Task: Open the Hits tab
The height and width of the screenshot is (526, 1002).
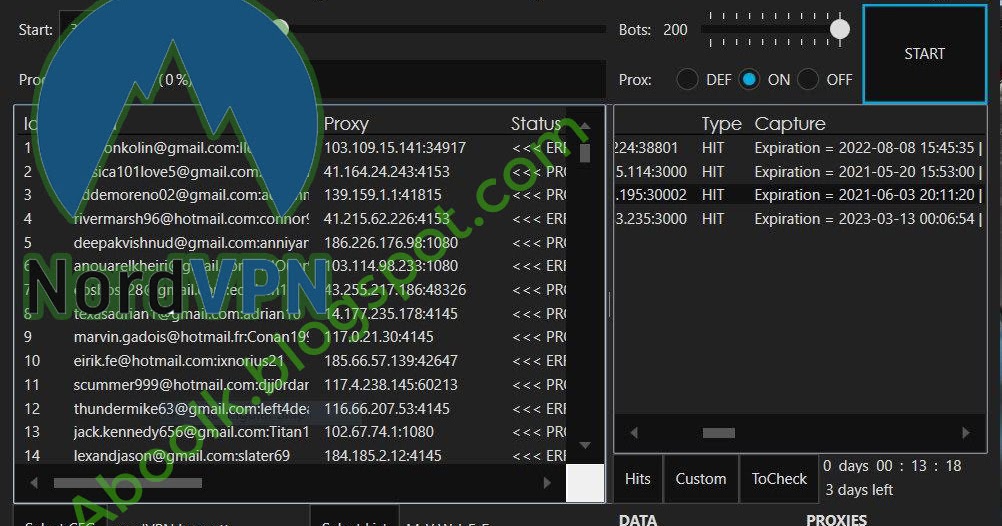Action: pos(637,479)
